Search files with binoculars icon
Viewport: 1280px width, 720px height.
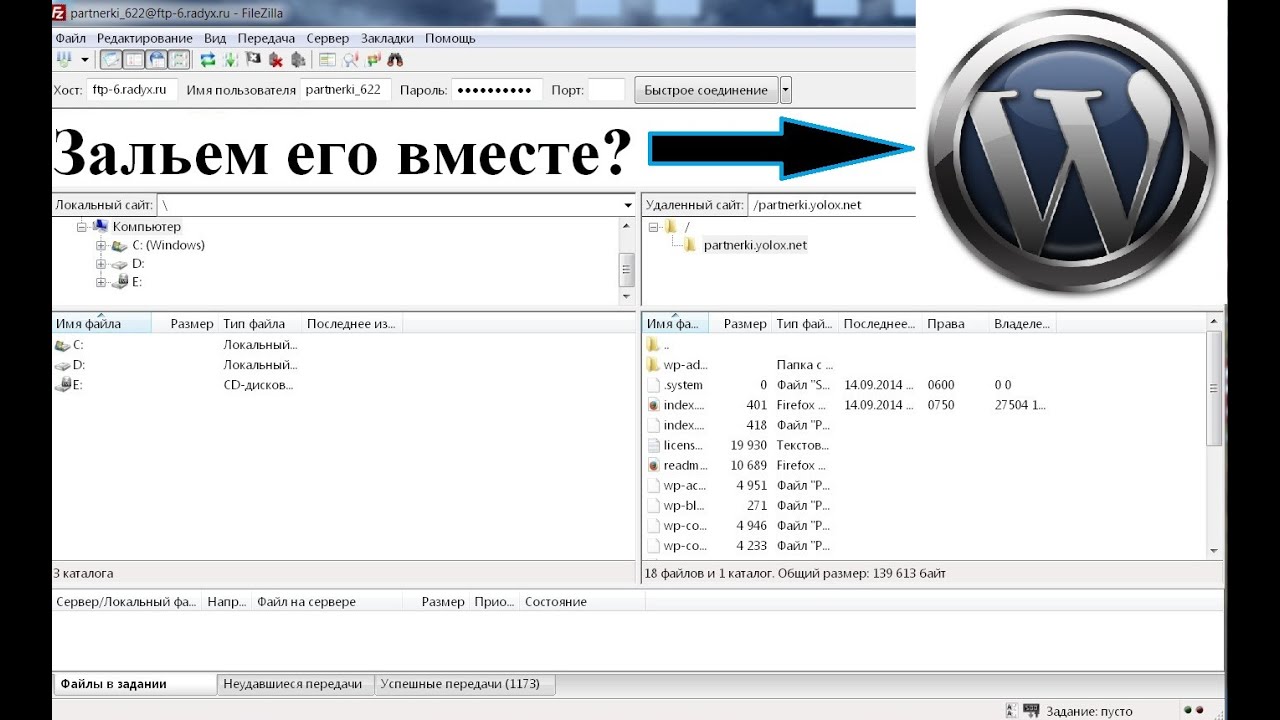click(395, 60)
